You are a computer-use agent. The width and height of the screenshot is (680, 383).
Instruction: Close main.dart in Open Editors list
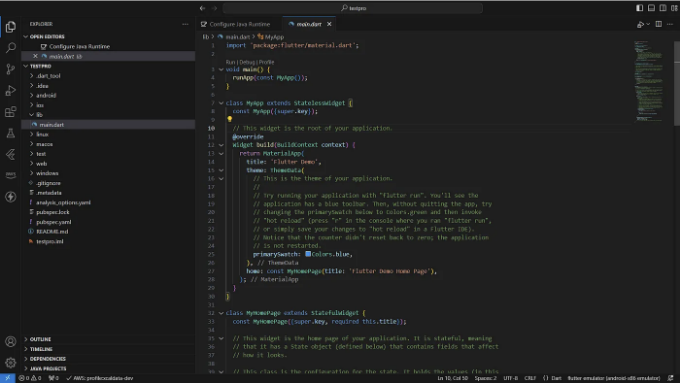pos(35,56)
